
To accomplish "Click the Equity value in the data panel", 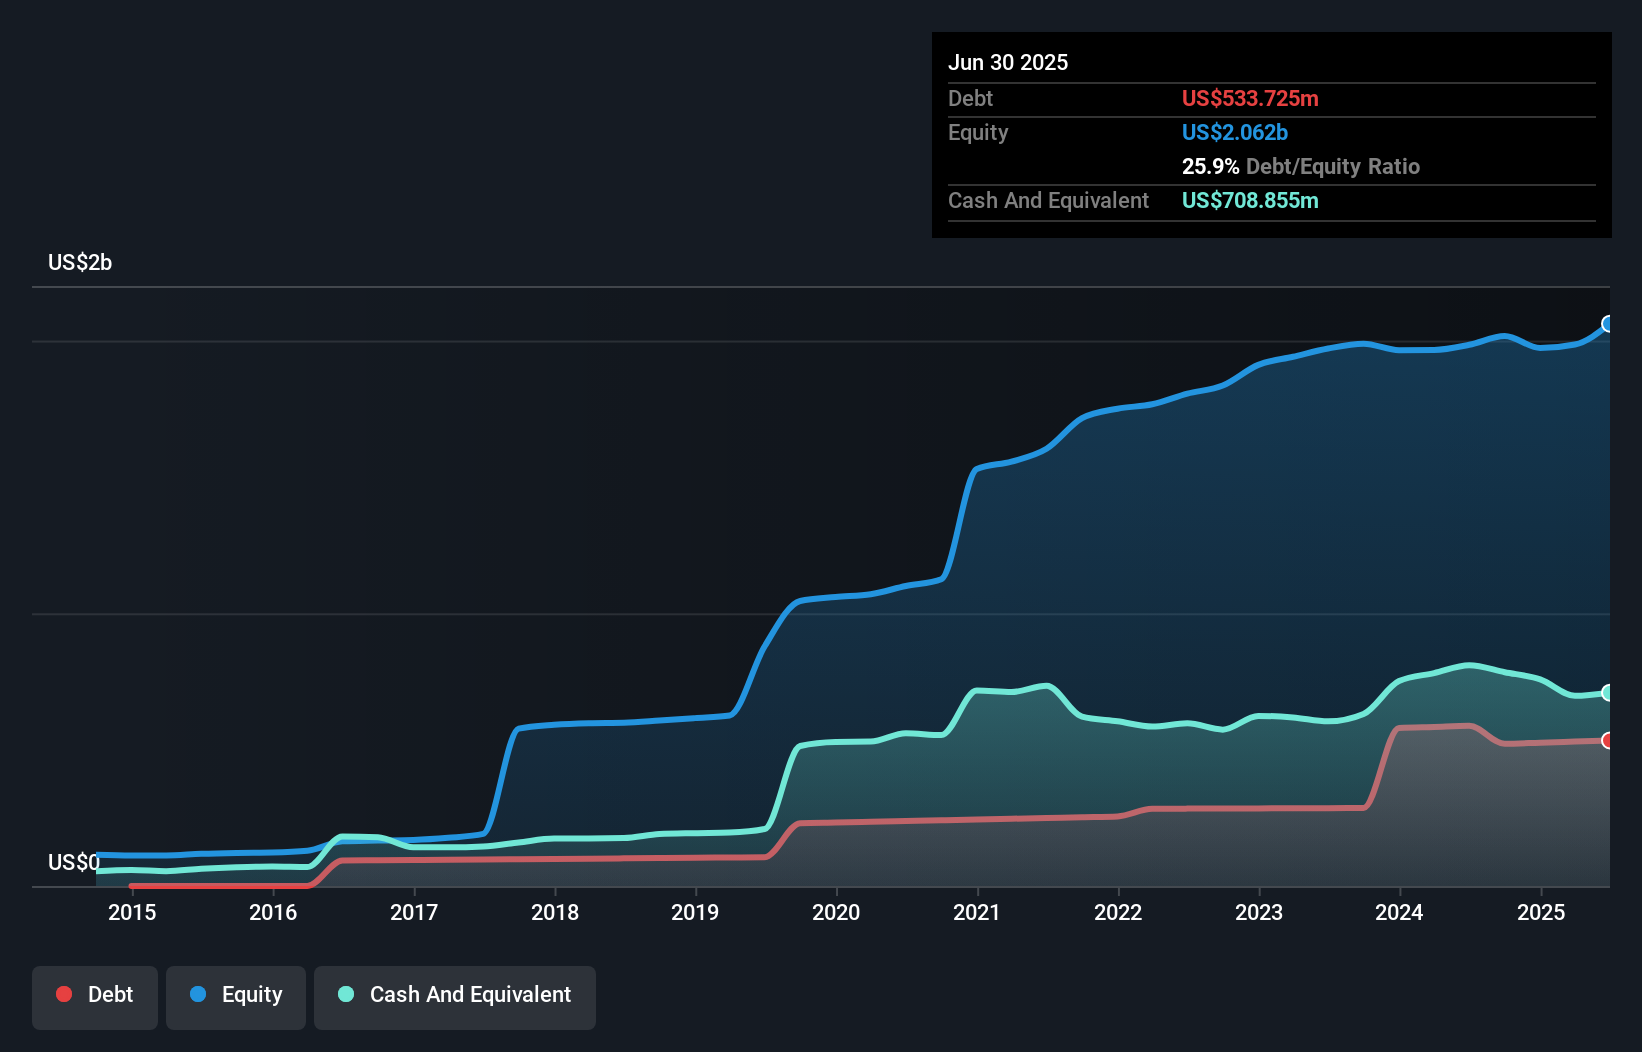I will (x=1235, y=132).
